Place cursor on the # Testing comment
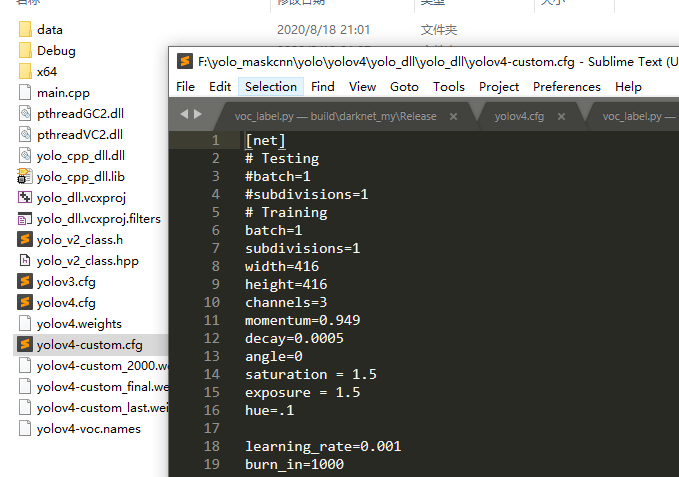The height and width of the screenshot is (477, 679). tap(282, 158)
